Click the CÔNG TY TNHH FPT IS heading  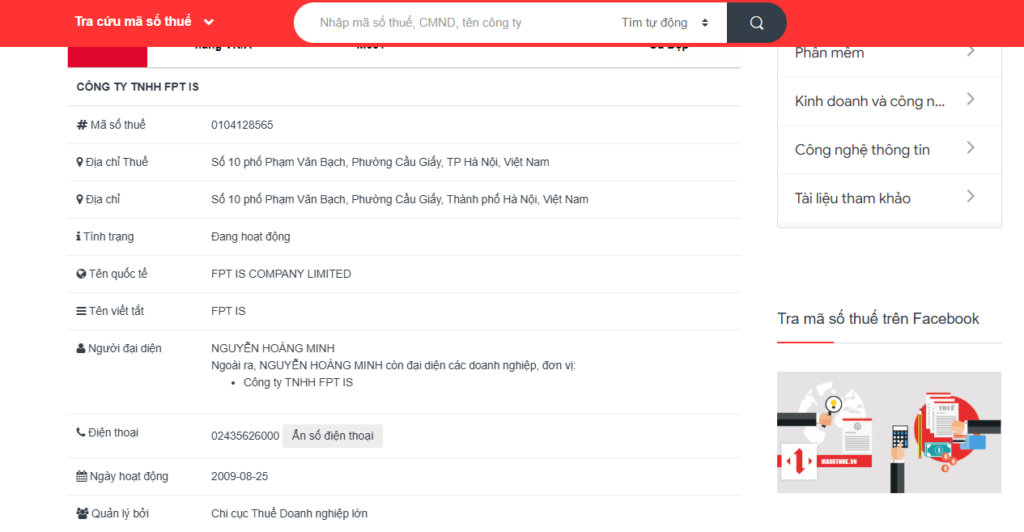(138, 87)
